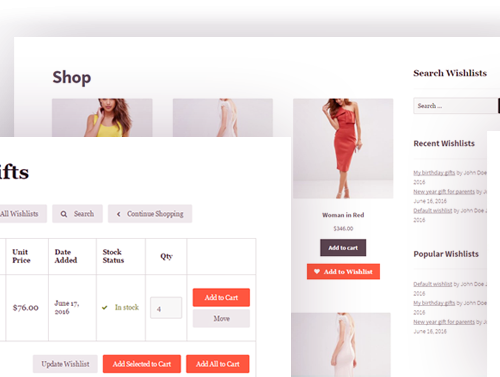
Task: Click the Qty field showing 4
Action: [166, 308]
